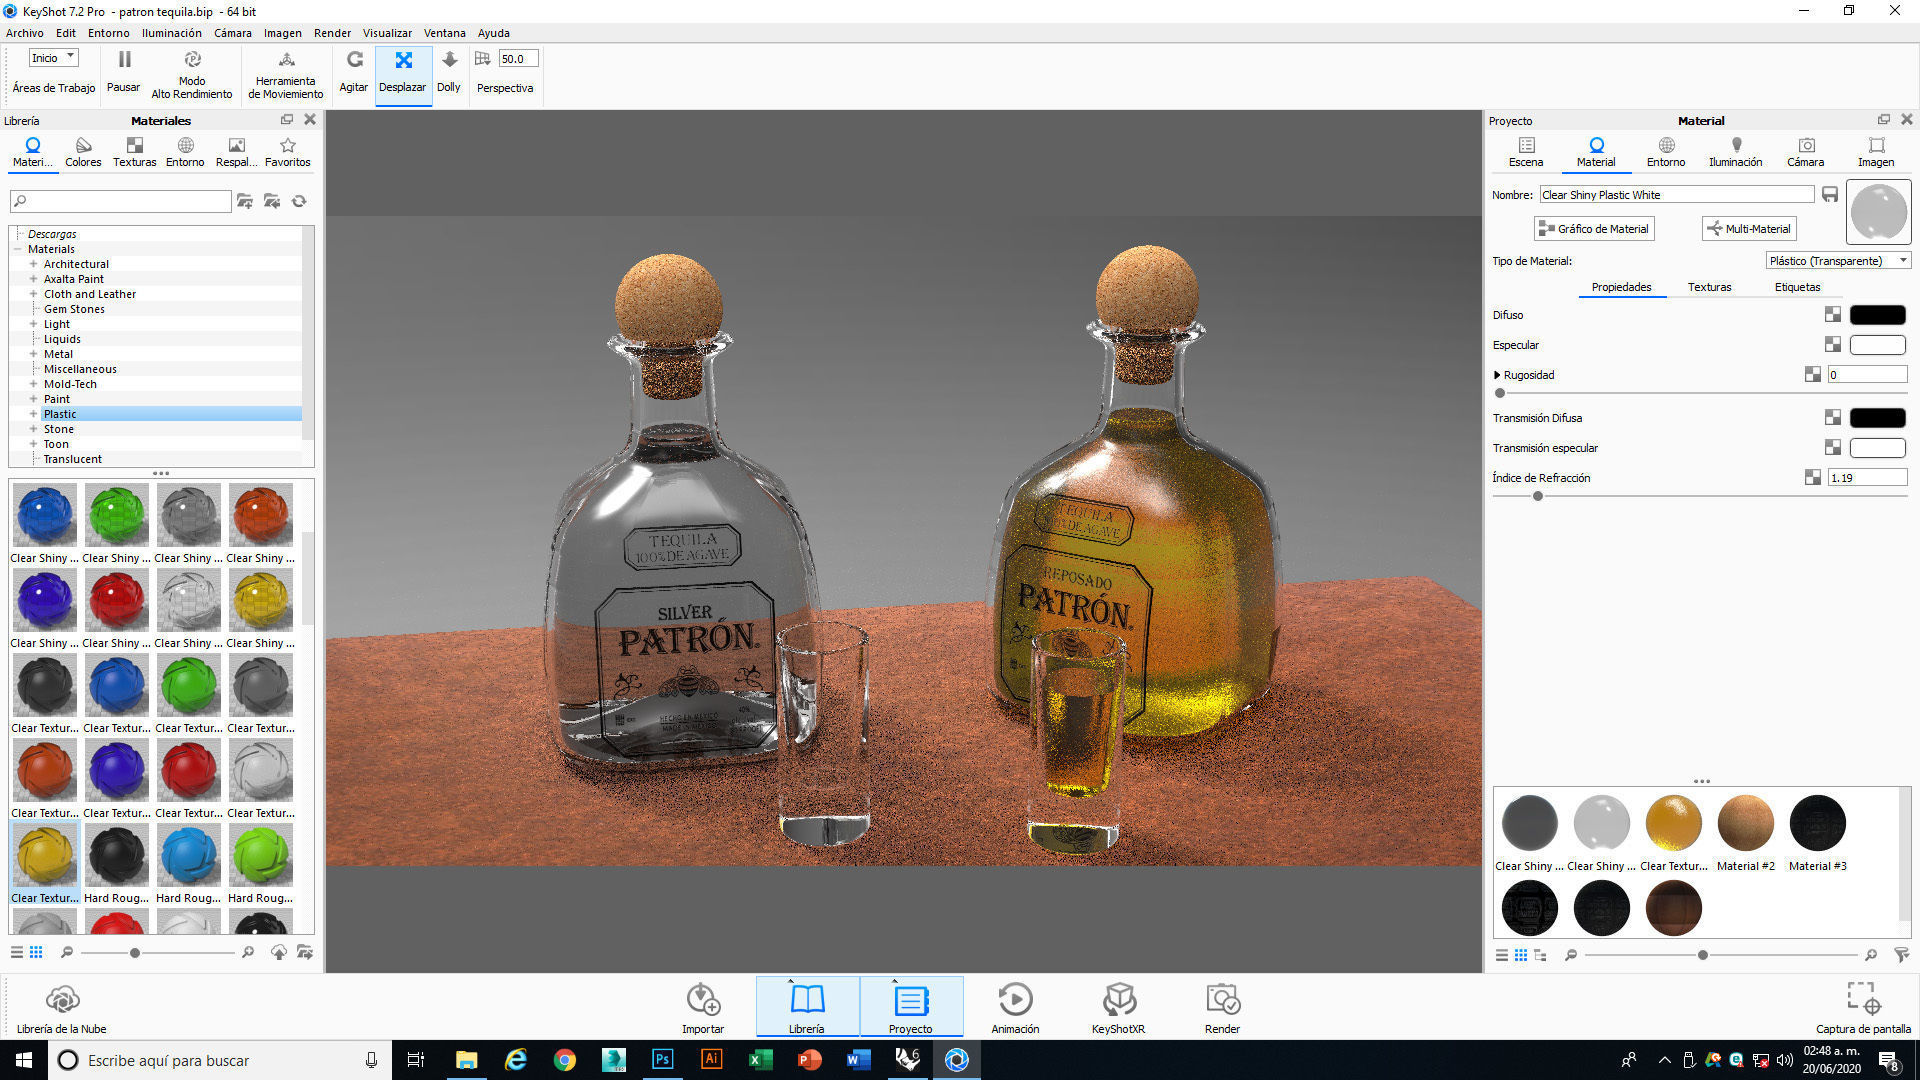Switch library to grid view
Screen dimensions: 1920x1080
(x=36, y=952)
